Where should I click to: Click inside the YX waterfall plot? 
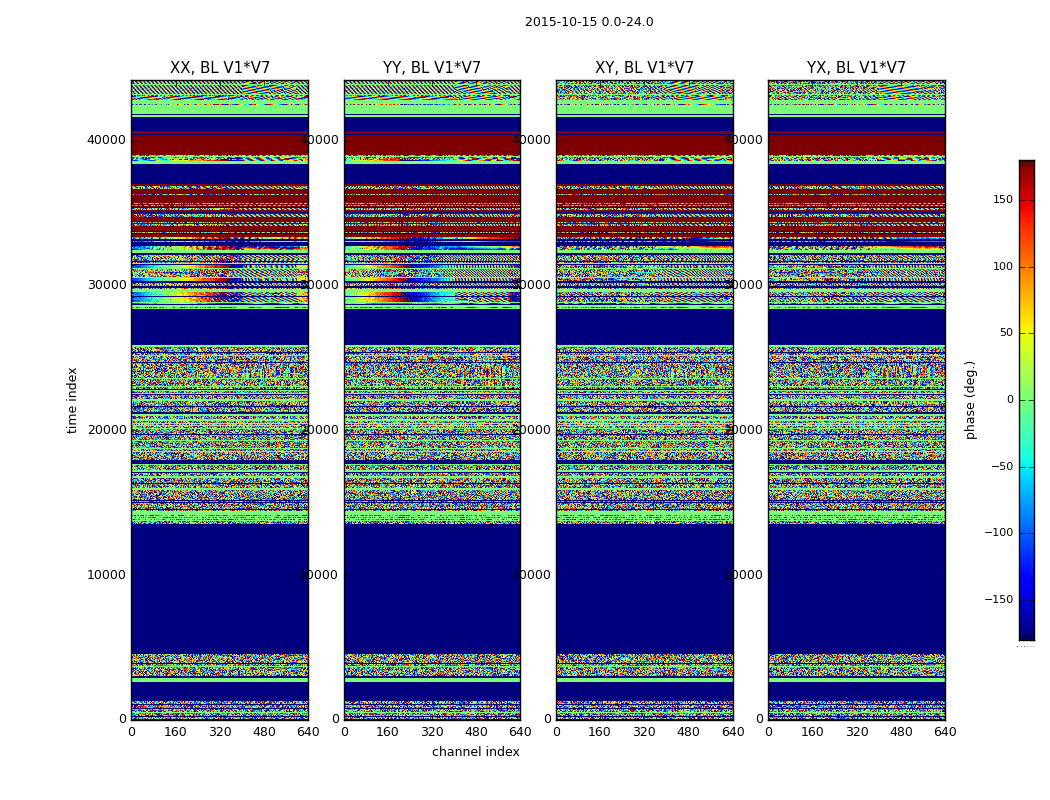coord(857,400)
